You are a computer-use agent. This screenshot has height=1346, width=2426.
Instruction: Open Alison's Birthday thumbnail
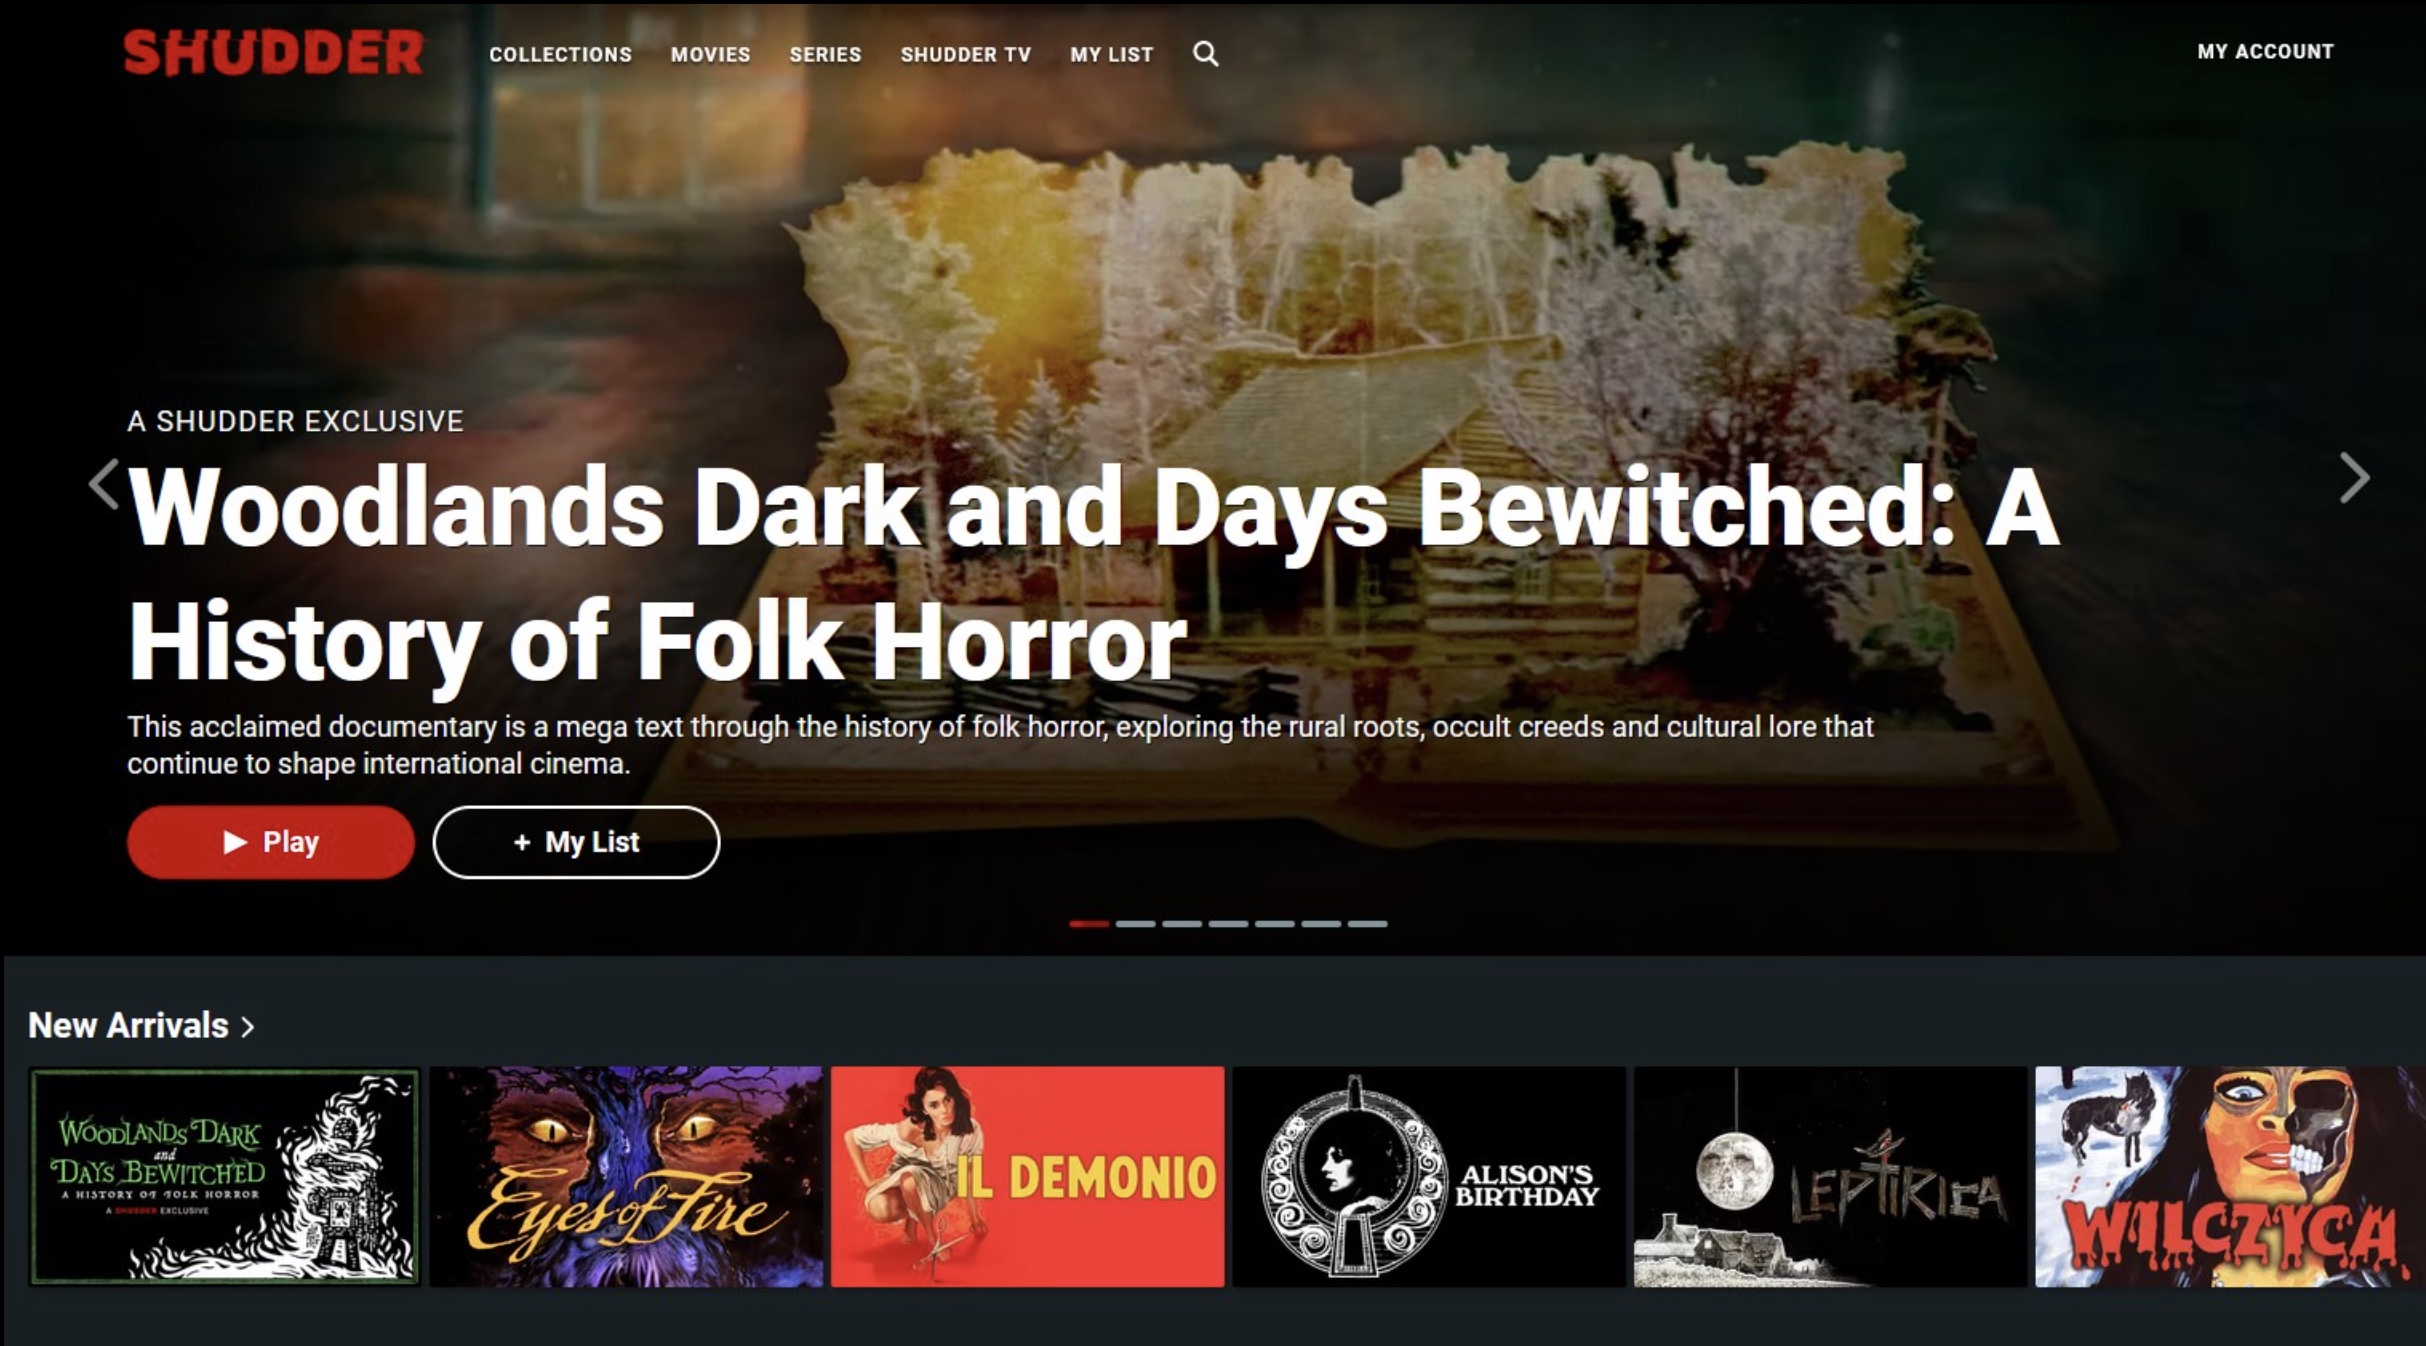1429,1177
